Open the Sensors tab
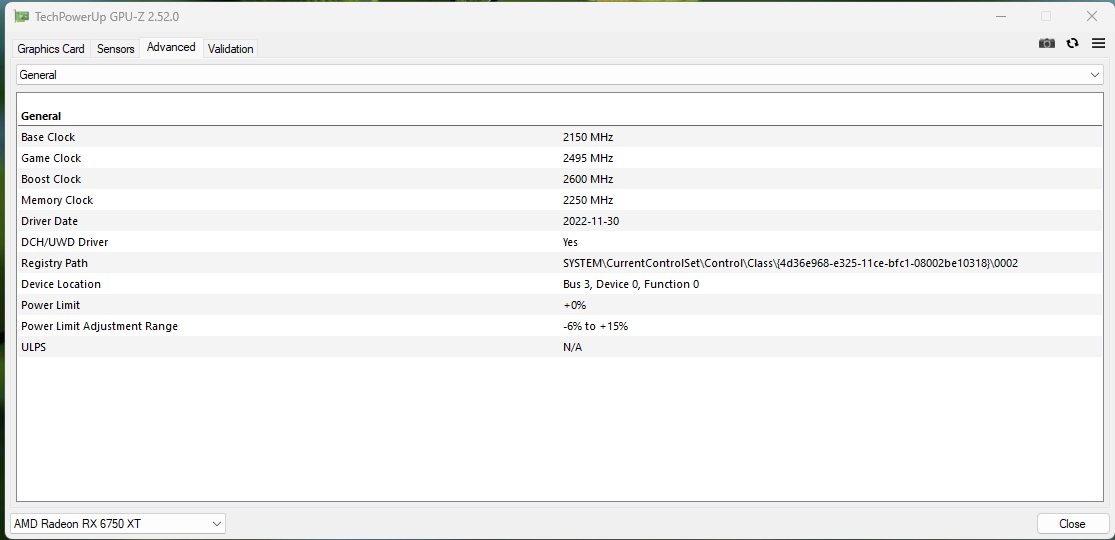The width and height of the screenshot is (1115, 540). (115, 48)
